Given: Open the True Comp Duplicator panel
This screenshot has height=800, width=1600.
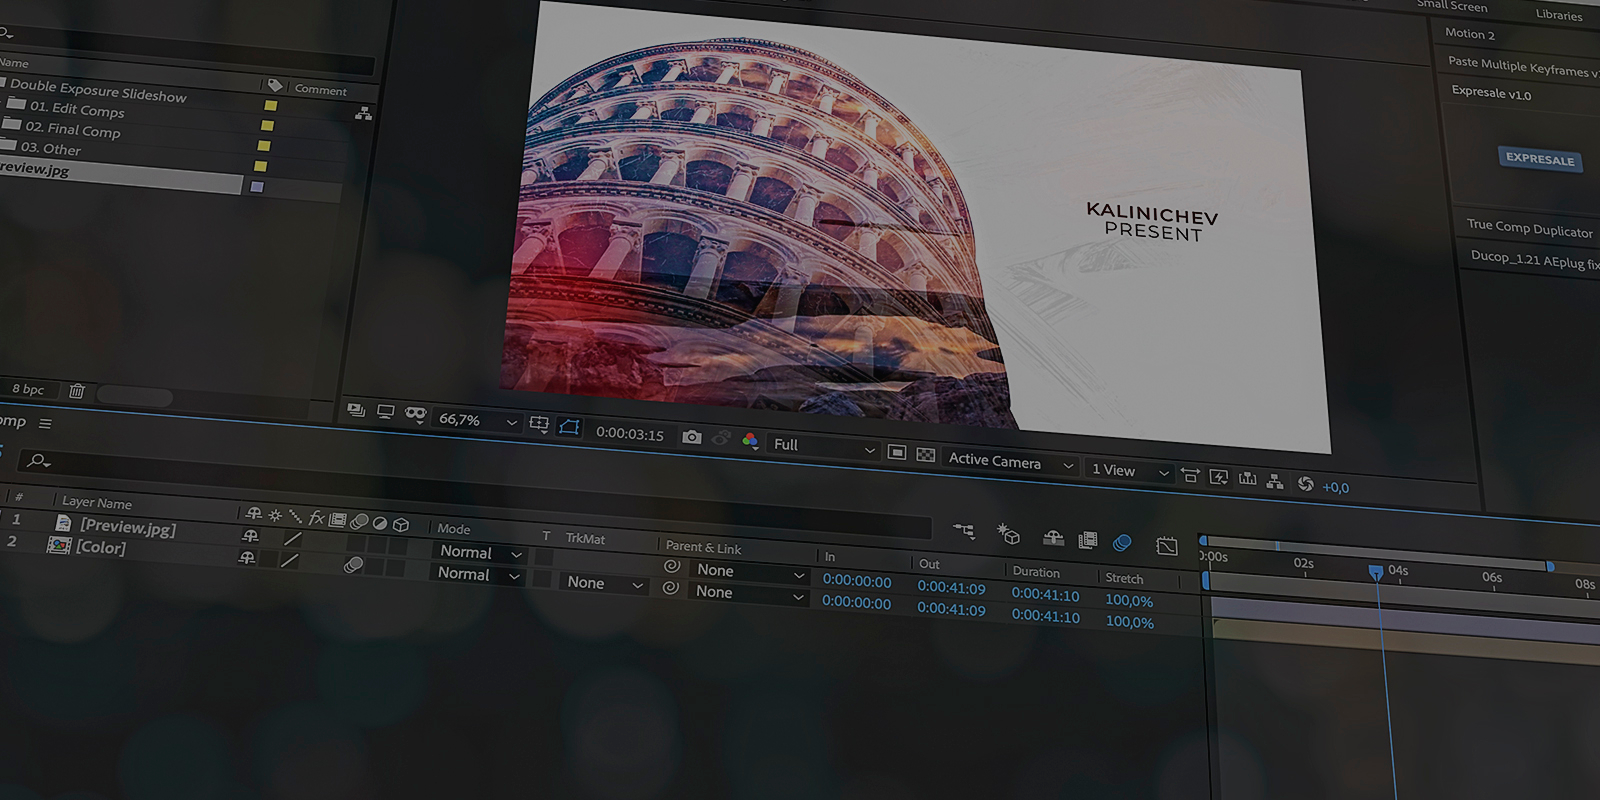Looking at the screenshot, I should click(x=1530, y=228).
